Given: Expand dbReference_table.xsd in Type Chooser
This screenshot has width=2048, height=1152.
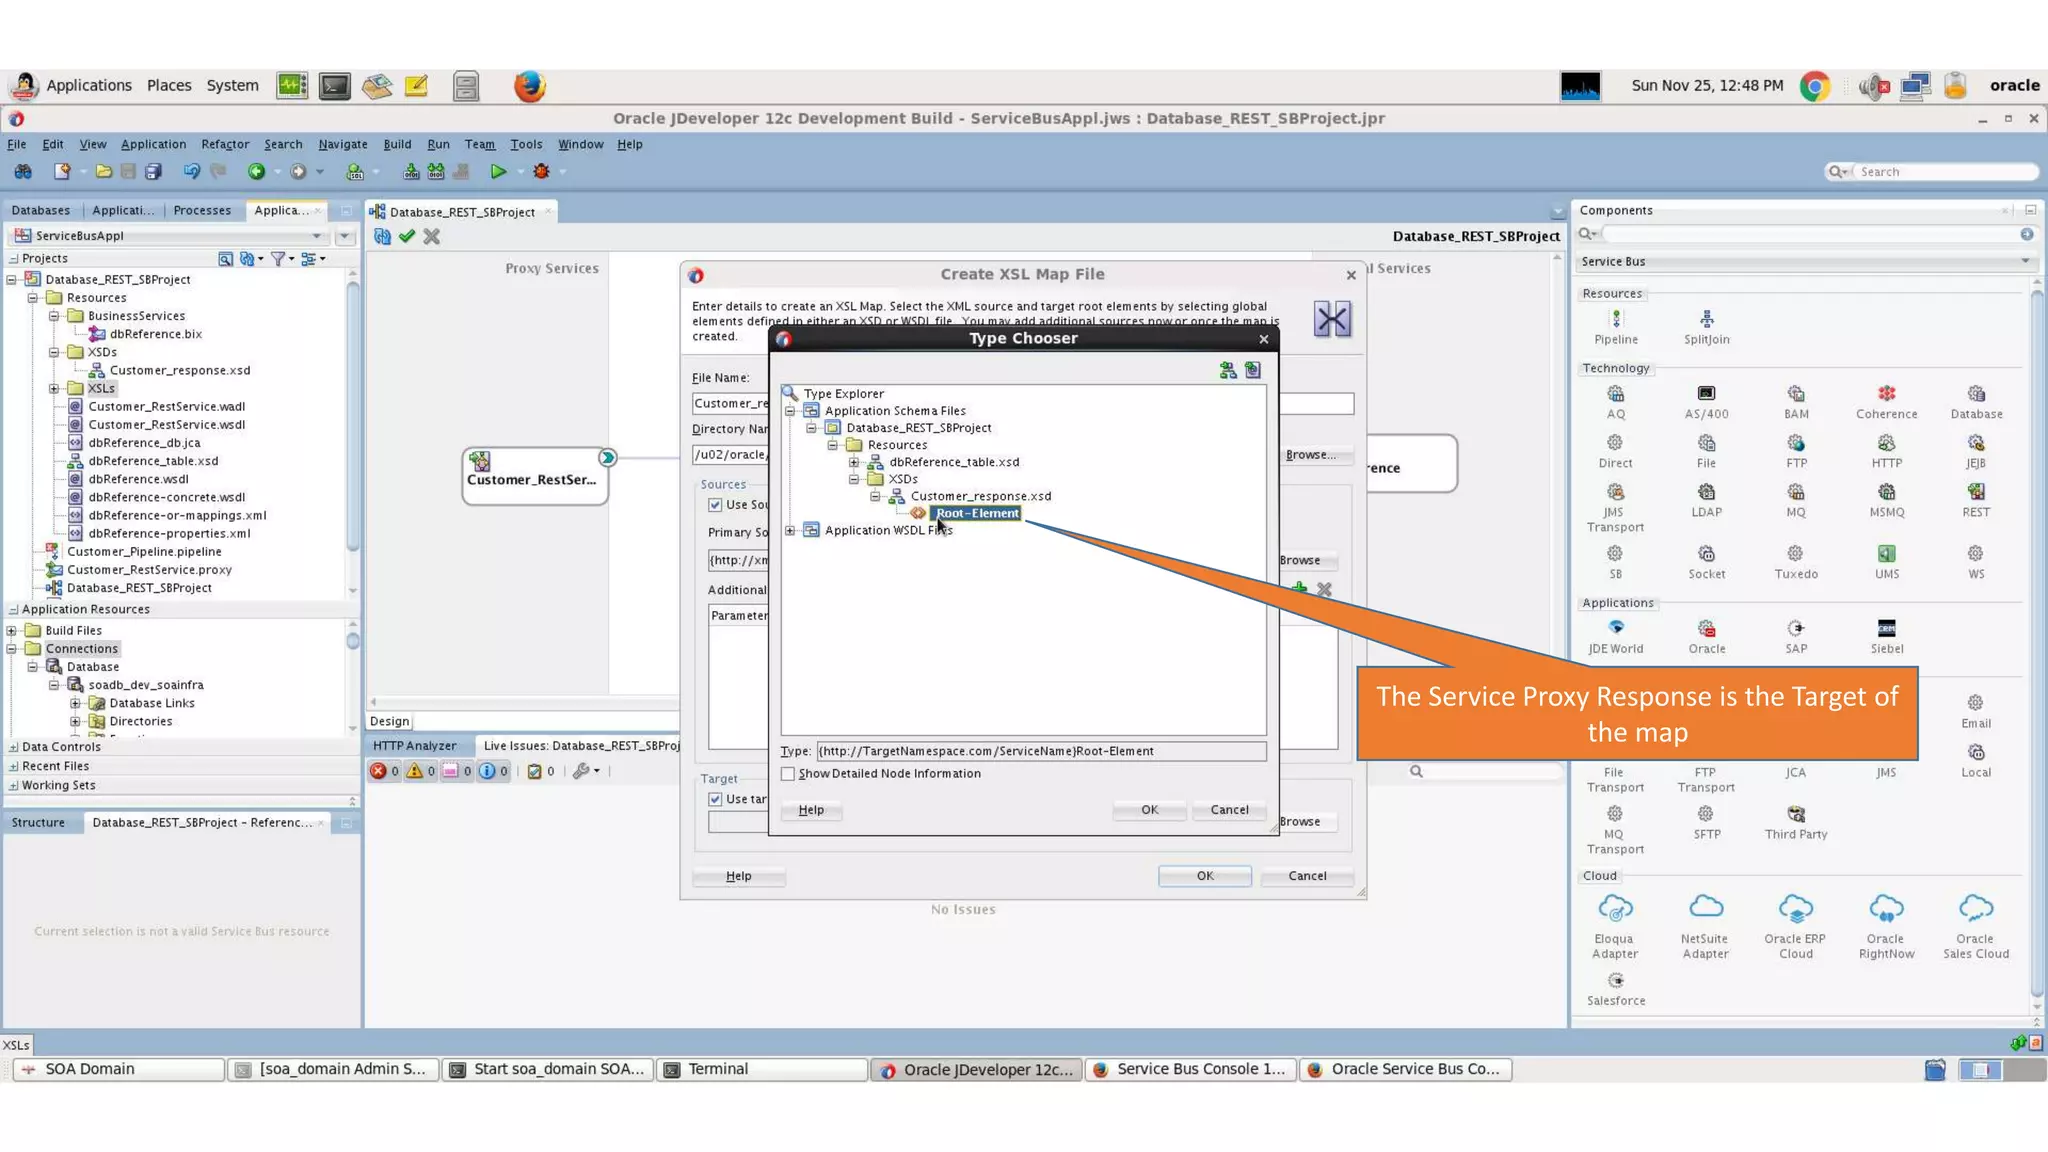Looking at the screenshot, I should (x=854, y=462).
